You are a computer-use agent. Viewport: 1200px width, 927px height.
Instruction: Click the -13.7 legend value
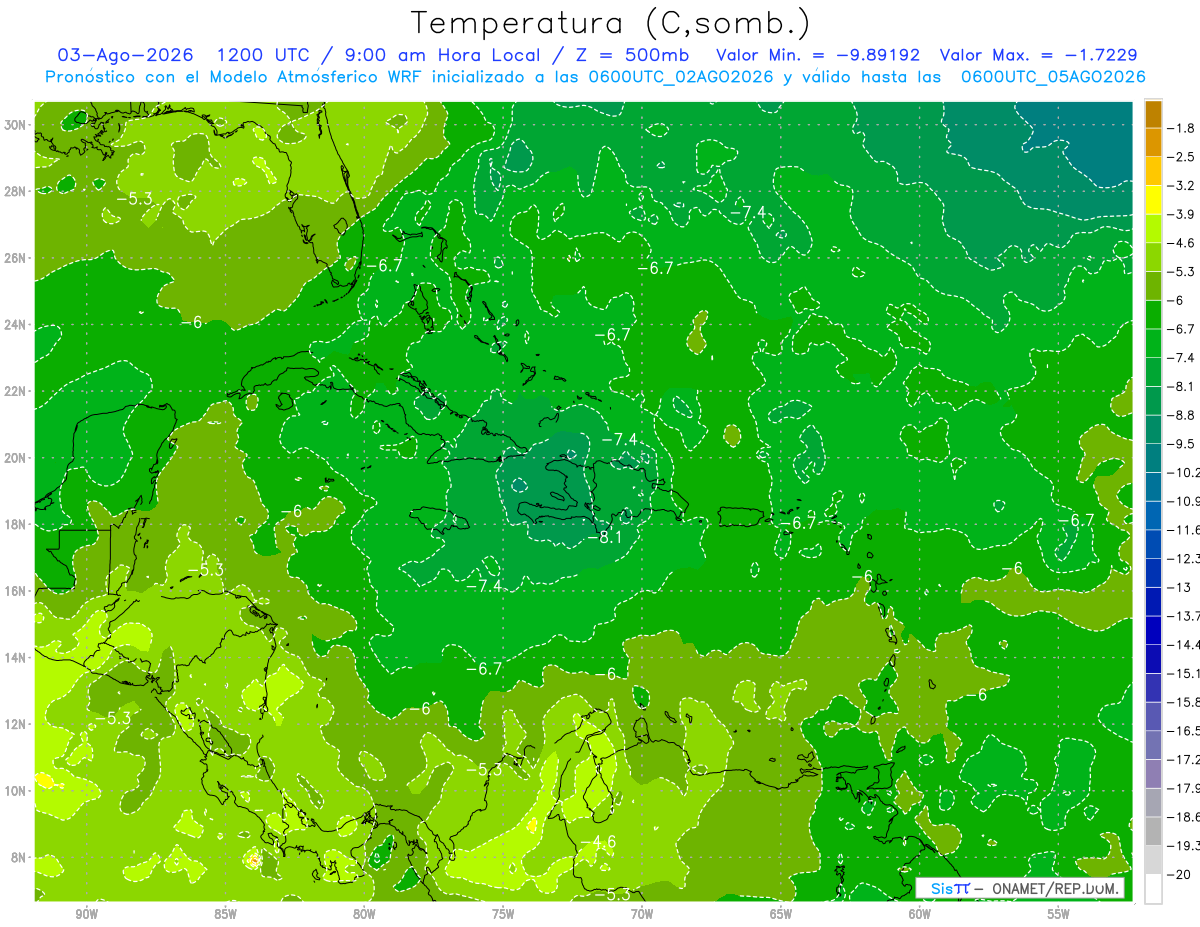[x=1183, y=616]
